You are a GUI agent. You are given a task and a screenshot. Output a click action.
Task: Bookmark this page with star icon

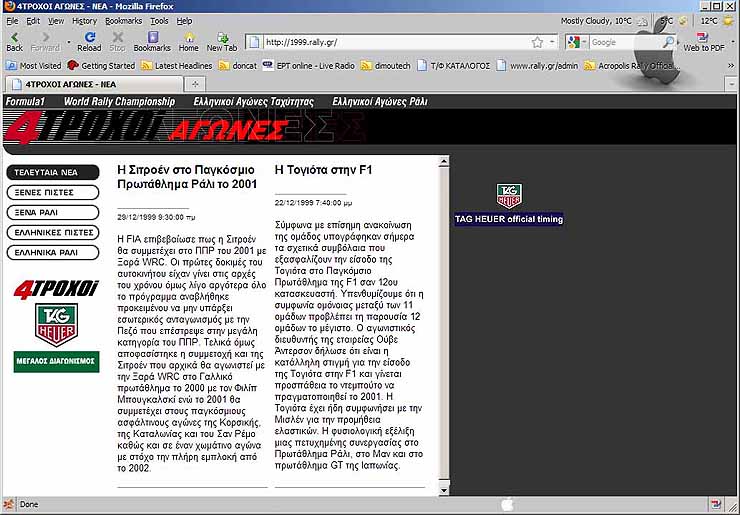(537, 42)
